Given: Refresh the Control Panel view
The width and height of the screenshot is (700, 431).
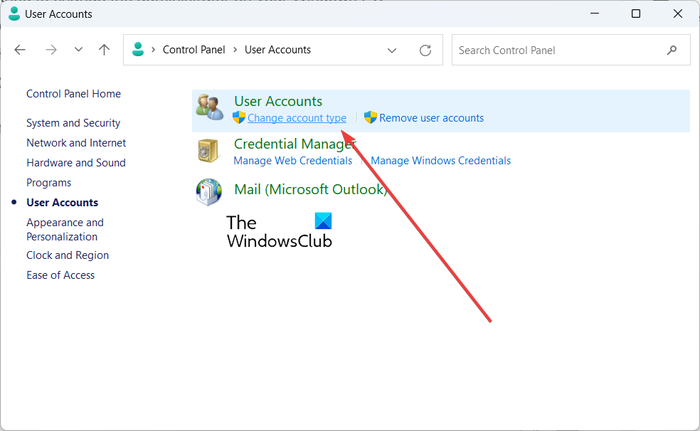Looking at the screenshot, I should coord(425,50).
